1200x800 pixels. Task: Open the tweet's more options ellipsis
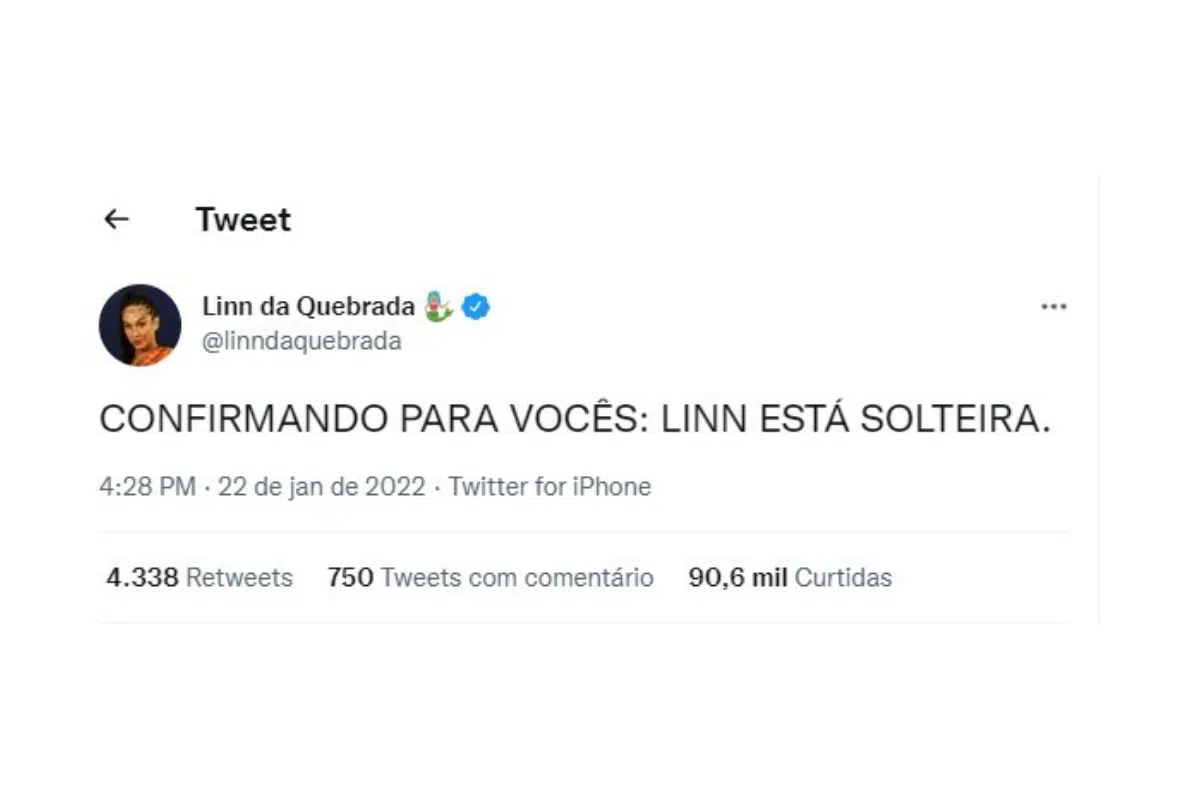(x=1054, y=307)
